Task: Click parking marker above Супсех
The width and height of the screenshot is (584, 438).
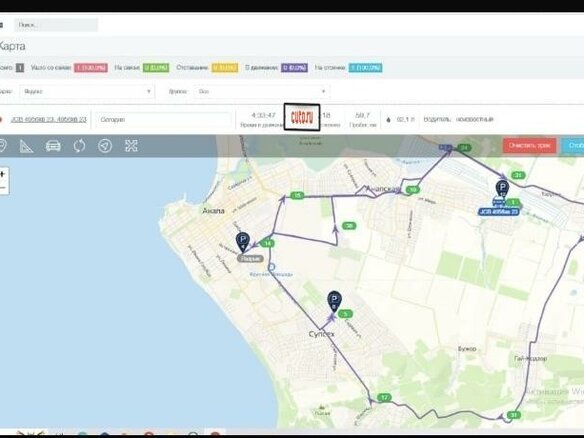Action: 334,301
